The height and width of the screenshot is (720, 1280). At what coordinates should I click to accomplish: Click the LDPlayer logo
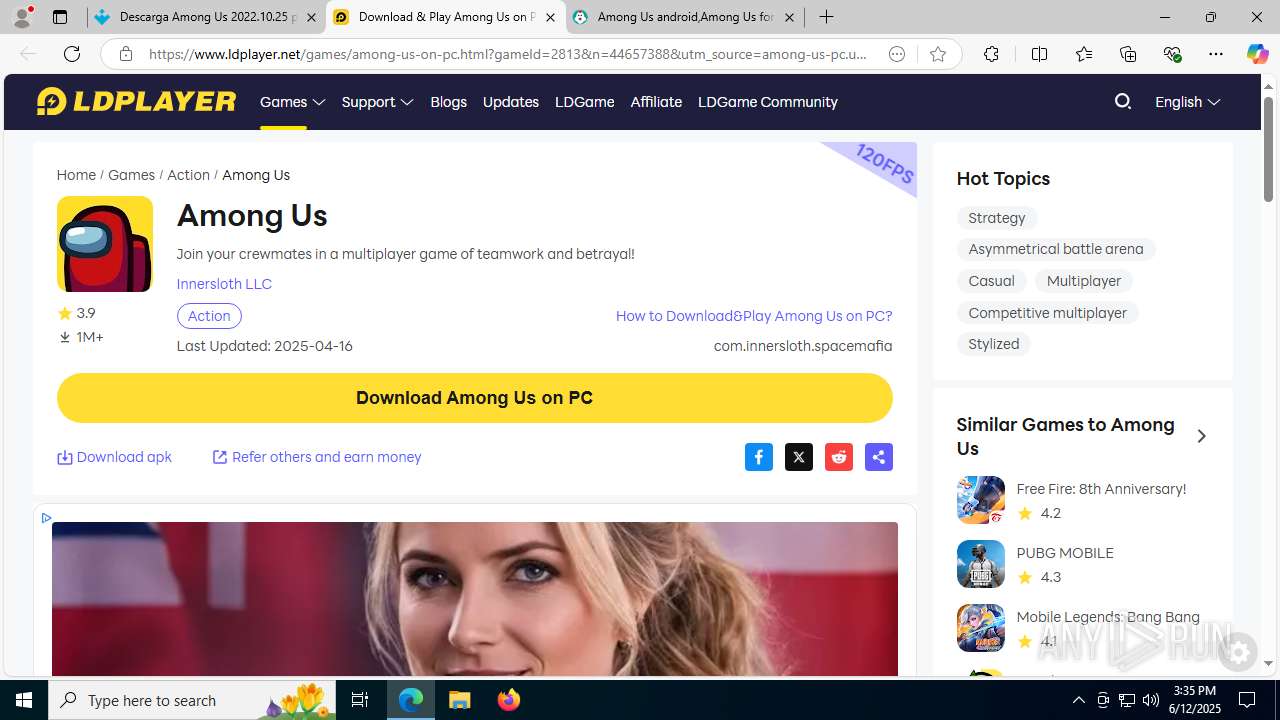136,101
